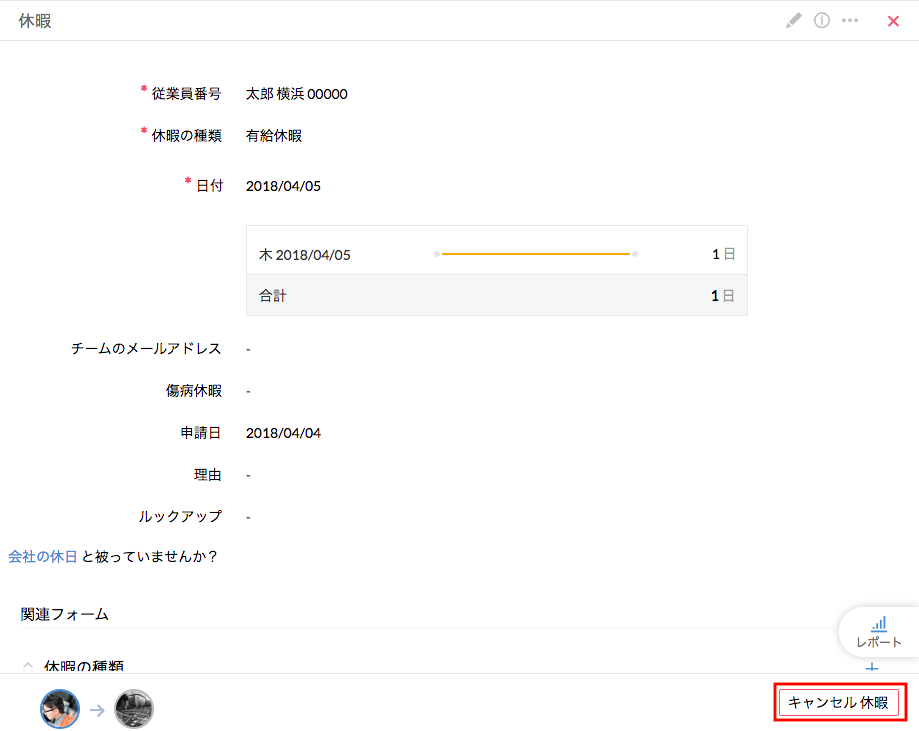Select the 有給休暇 leave type value

tap(274, 135)
